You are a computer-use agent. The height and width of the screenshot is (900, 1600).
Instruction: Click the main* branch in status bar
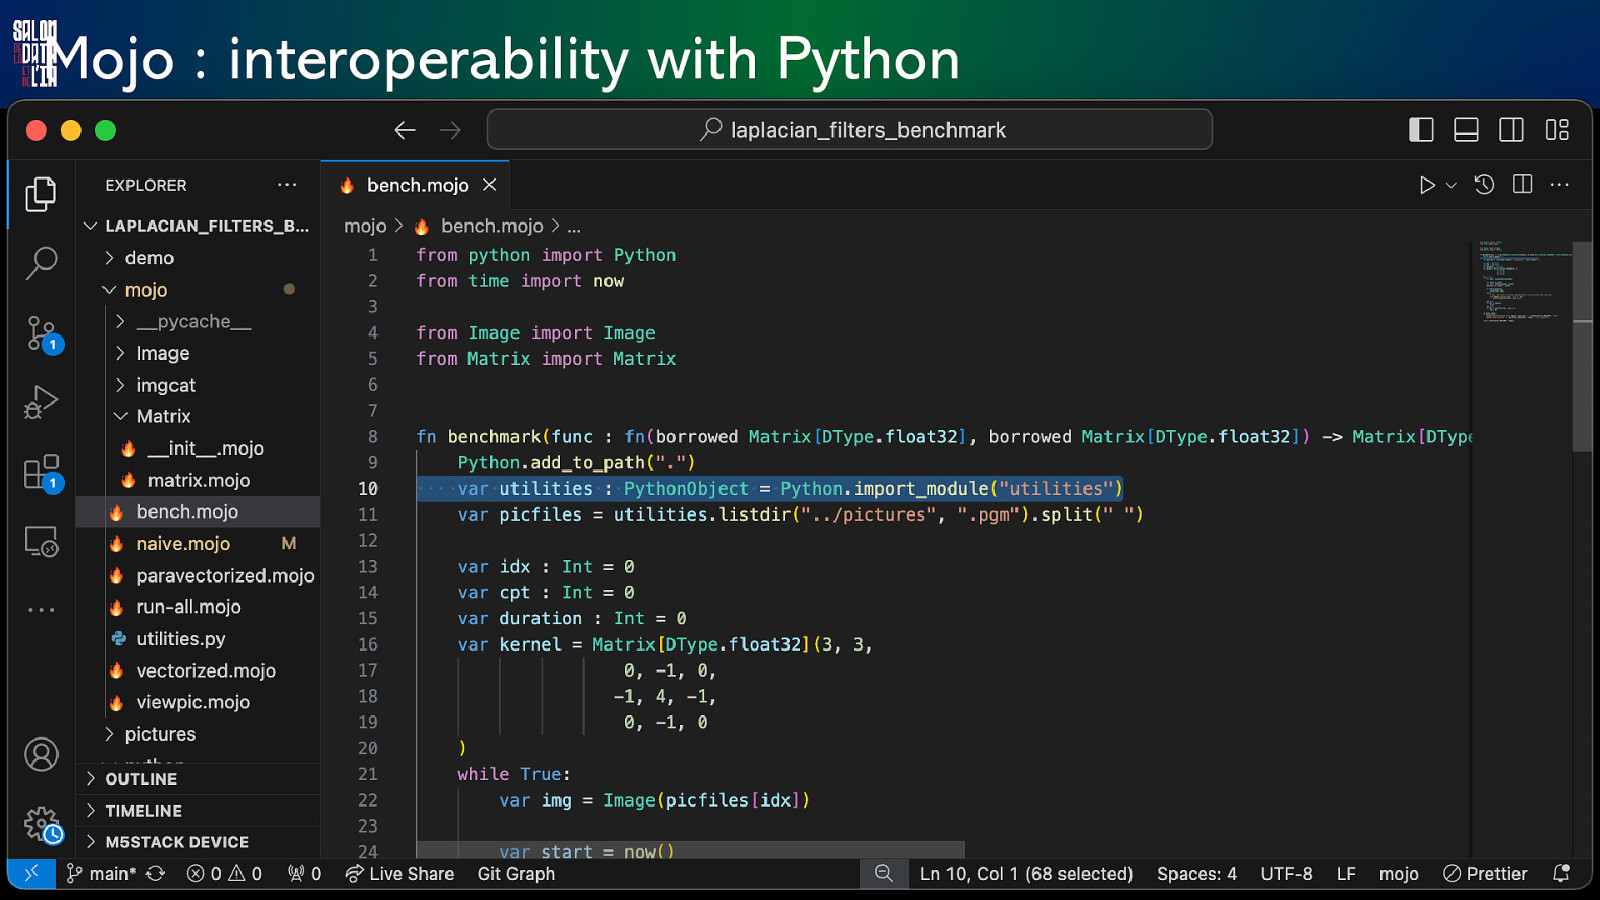click(101, 873)
